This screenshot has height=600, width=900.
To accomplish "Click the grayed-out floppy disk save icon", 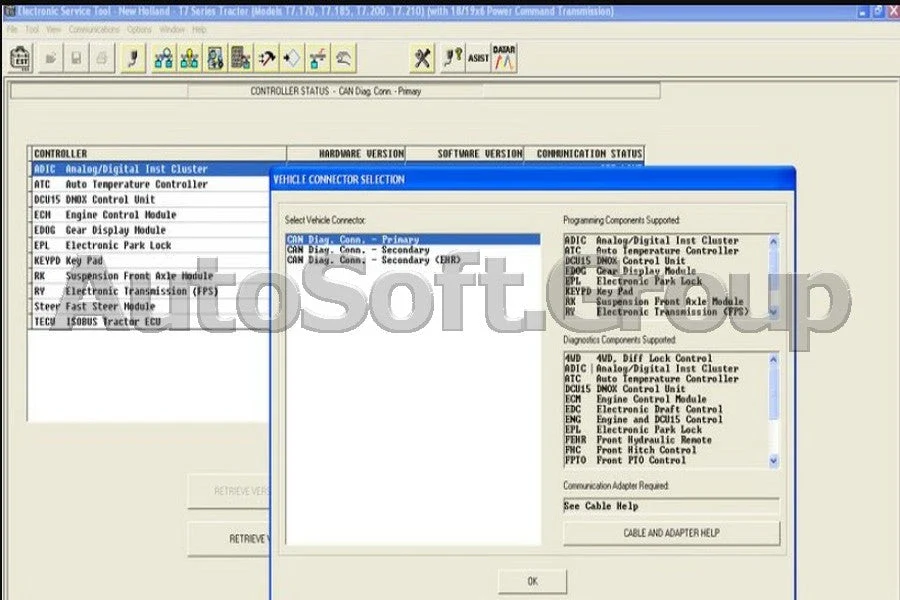I will (x=76, y=59).
